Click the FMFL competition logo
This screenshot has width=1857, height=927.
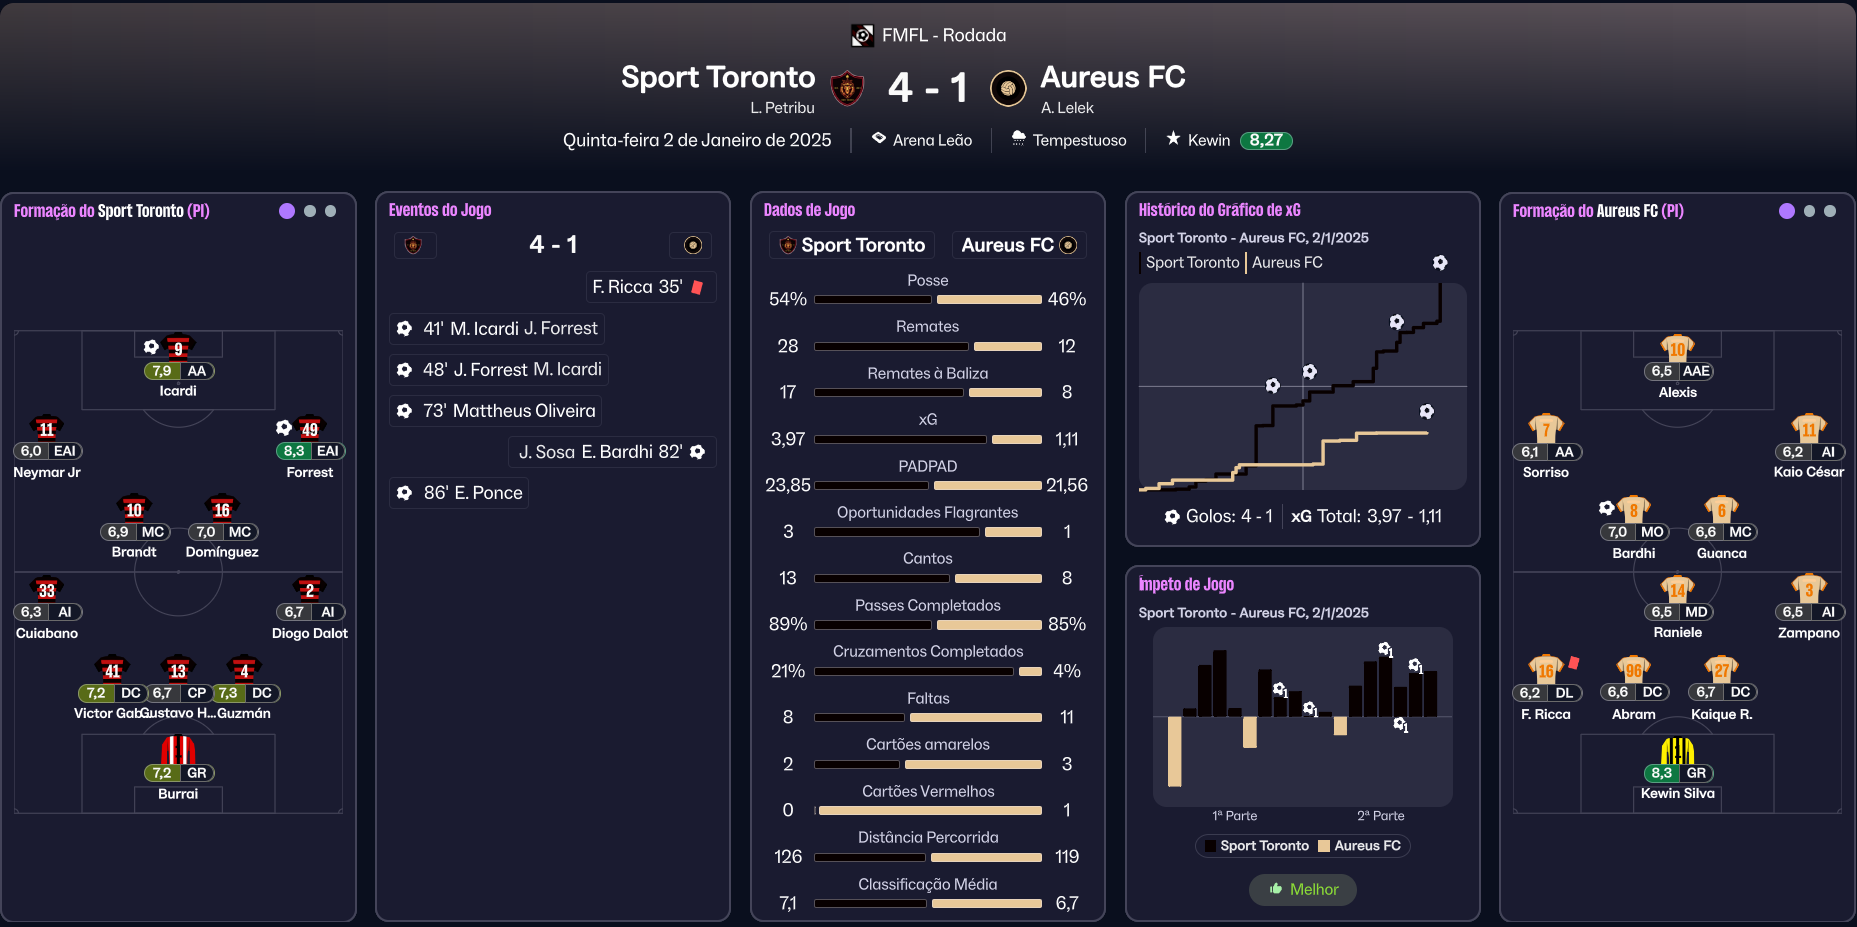tap(862, 36)
